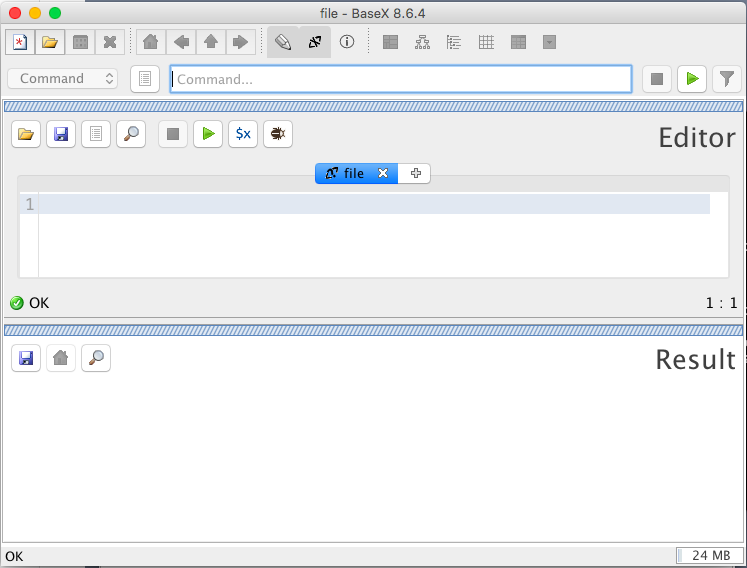747x568 pixels.
Task: Click the green OK status icon in the Editor
Action: click(x=17, y=303)
